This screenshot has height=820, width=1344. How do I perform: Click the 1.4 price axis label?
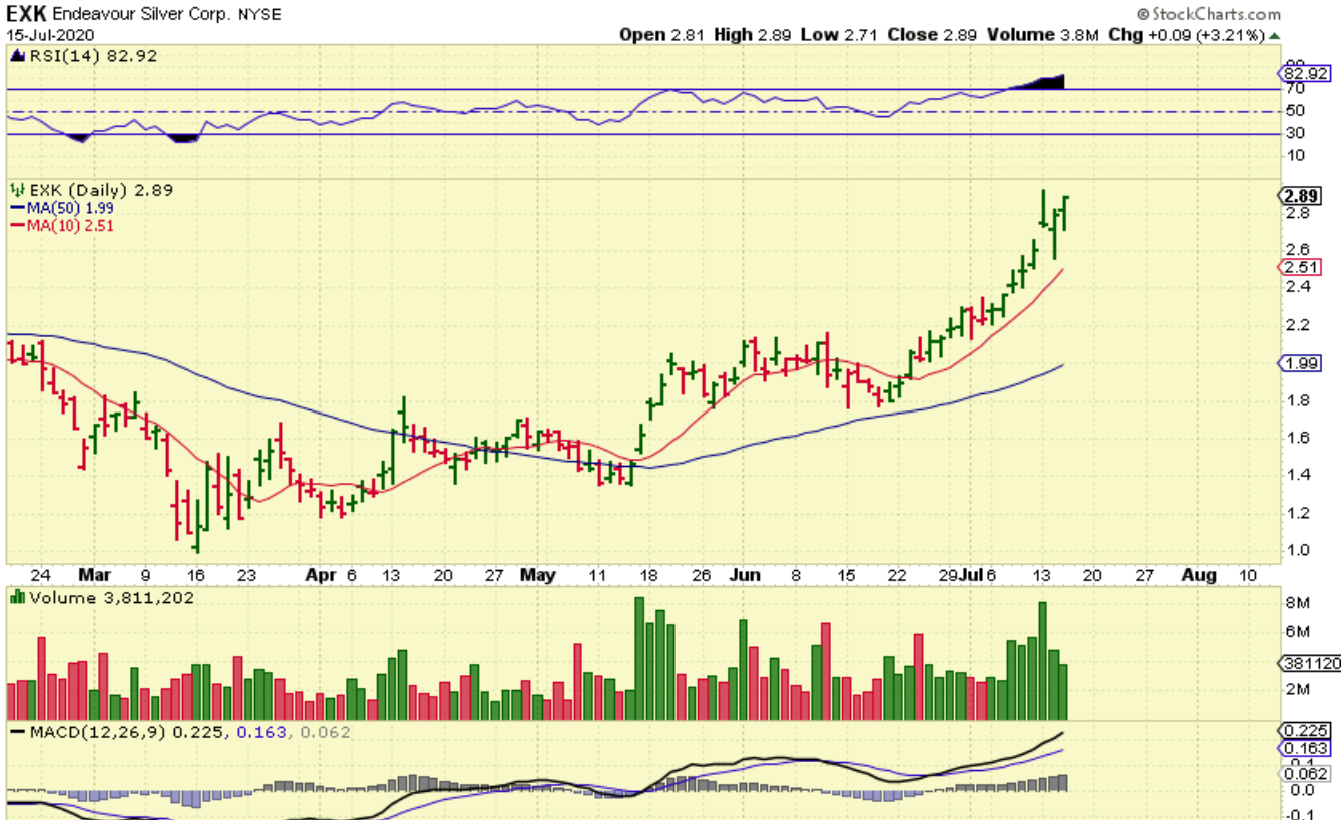pos(1297,475)
